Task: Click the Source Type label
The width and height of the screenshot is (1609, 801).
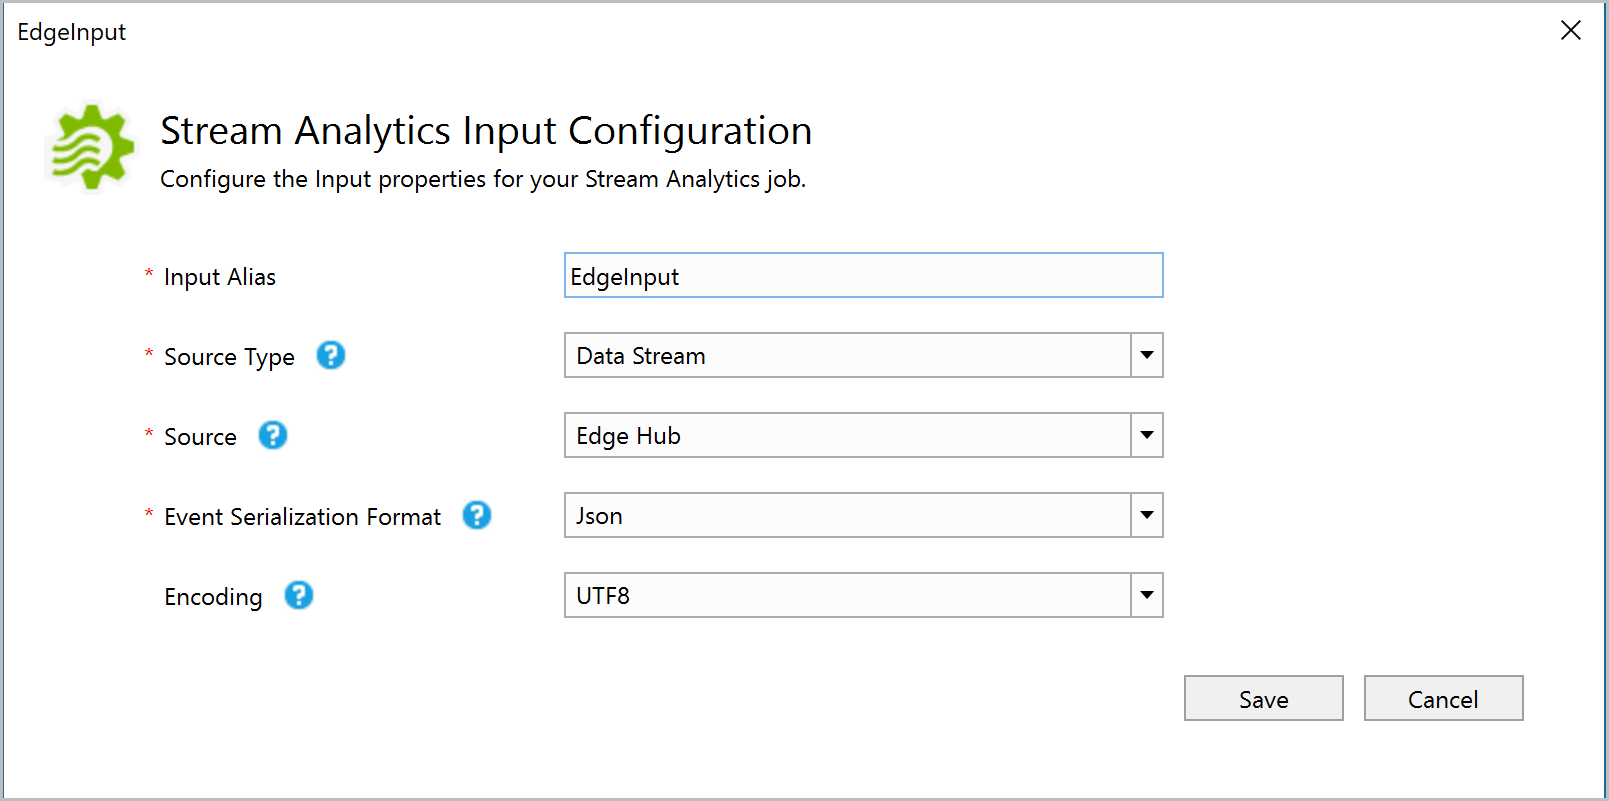Action: 229,357
